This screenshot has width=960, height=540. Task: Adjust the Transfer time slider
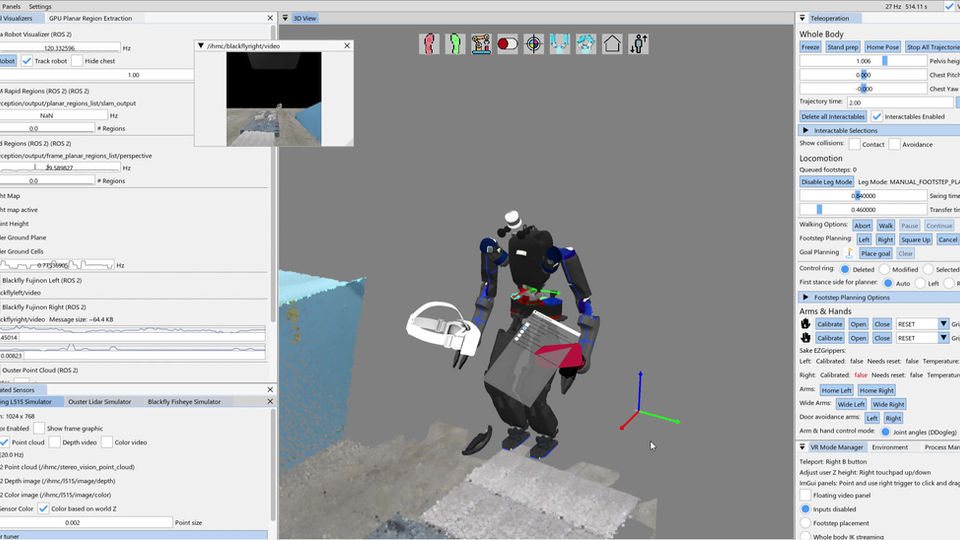click(863, 209)
